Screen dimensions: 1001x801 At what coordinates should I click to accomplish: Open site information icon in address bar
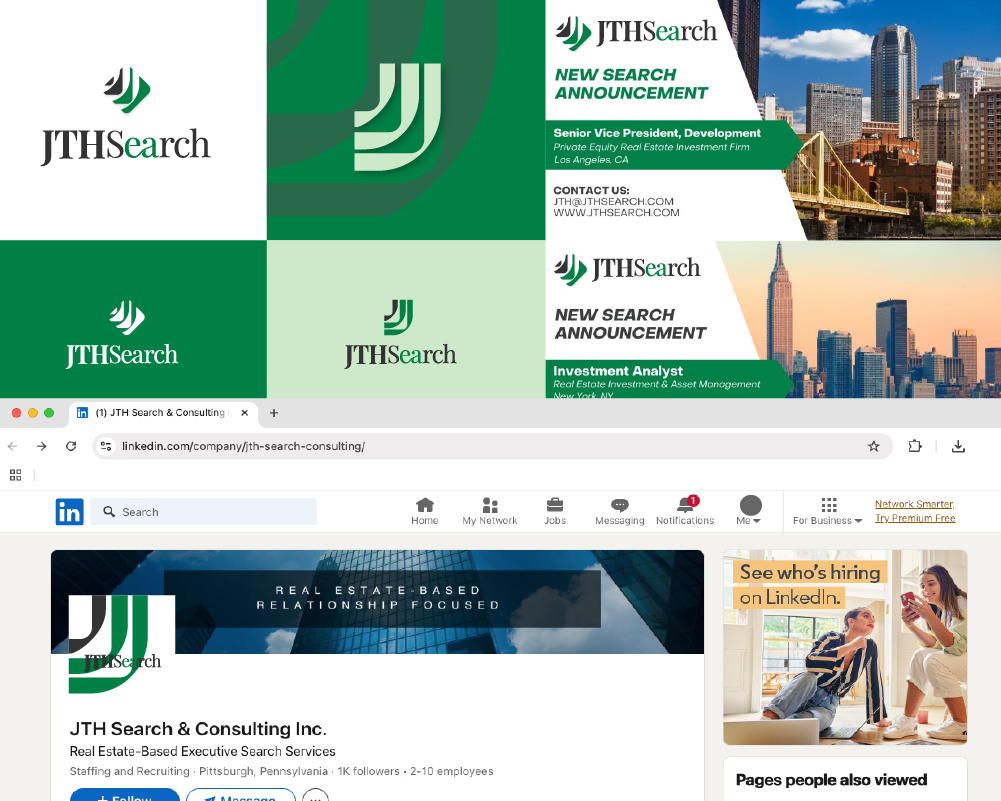click(x=106, y=446)
